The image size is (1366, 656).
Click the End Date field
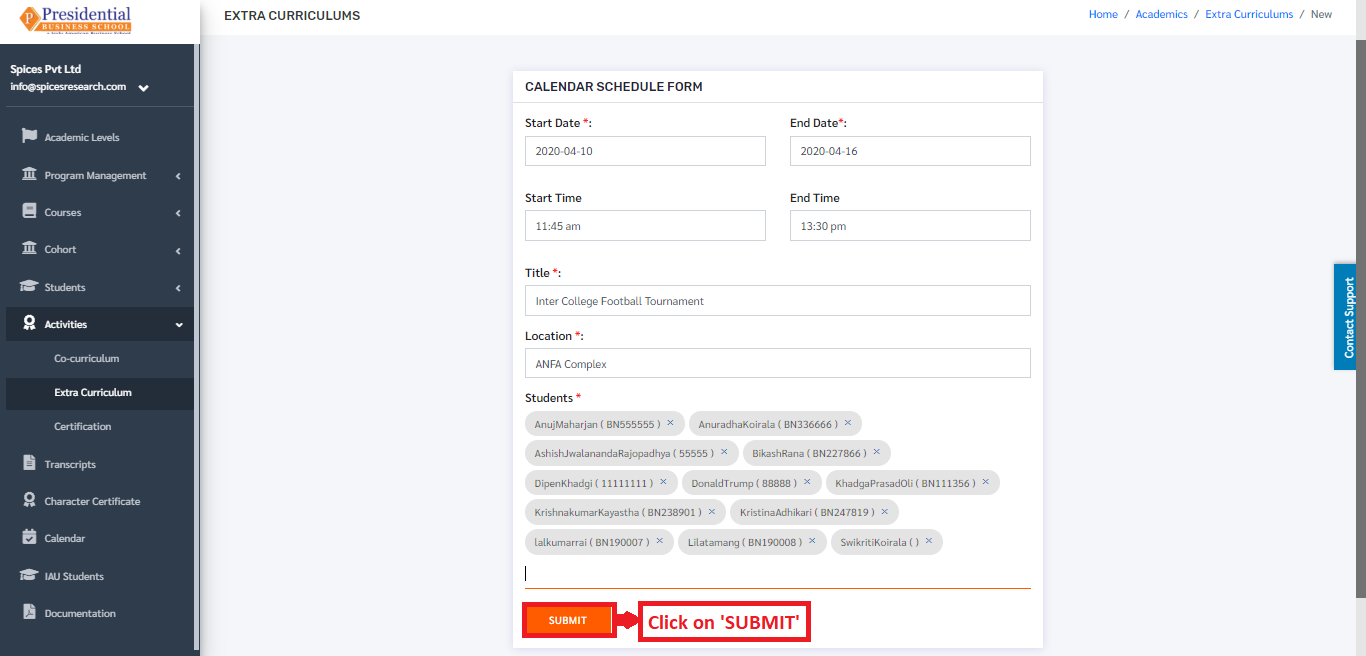click(x=910, y=151)
